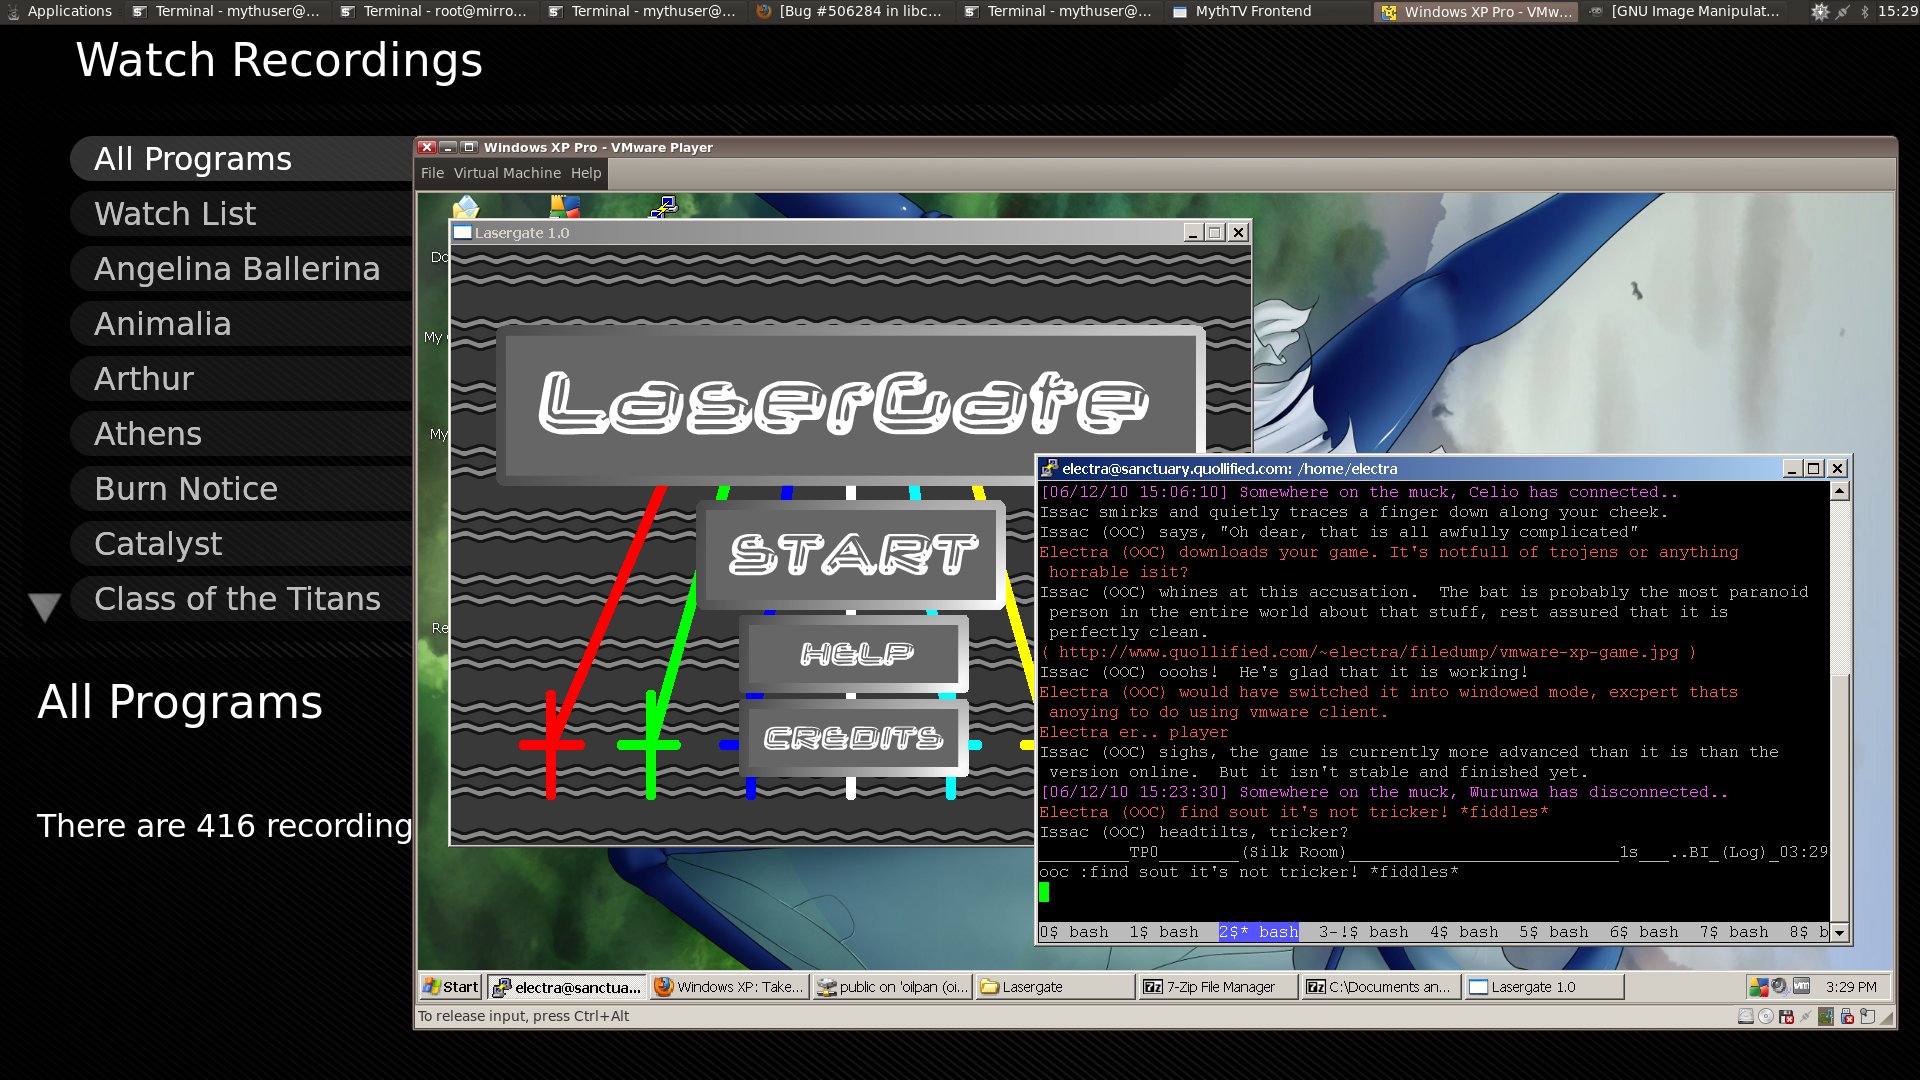This screenshot has height=1080, width=1920.
Task: Open the VMware Player File menu
Action: coord(432,173)
